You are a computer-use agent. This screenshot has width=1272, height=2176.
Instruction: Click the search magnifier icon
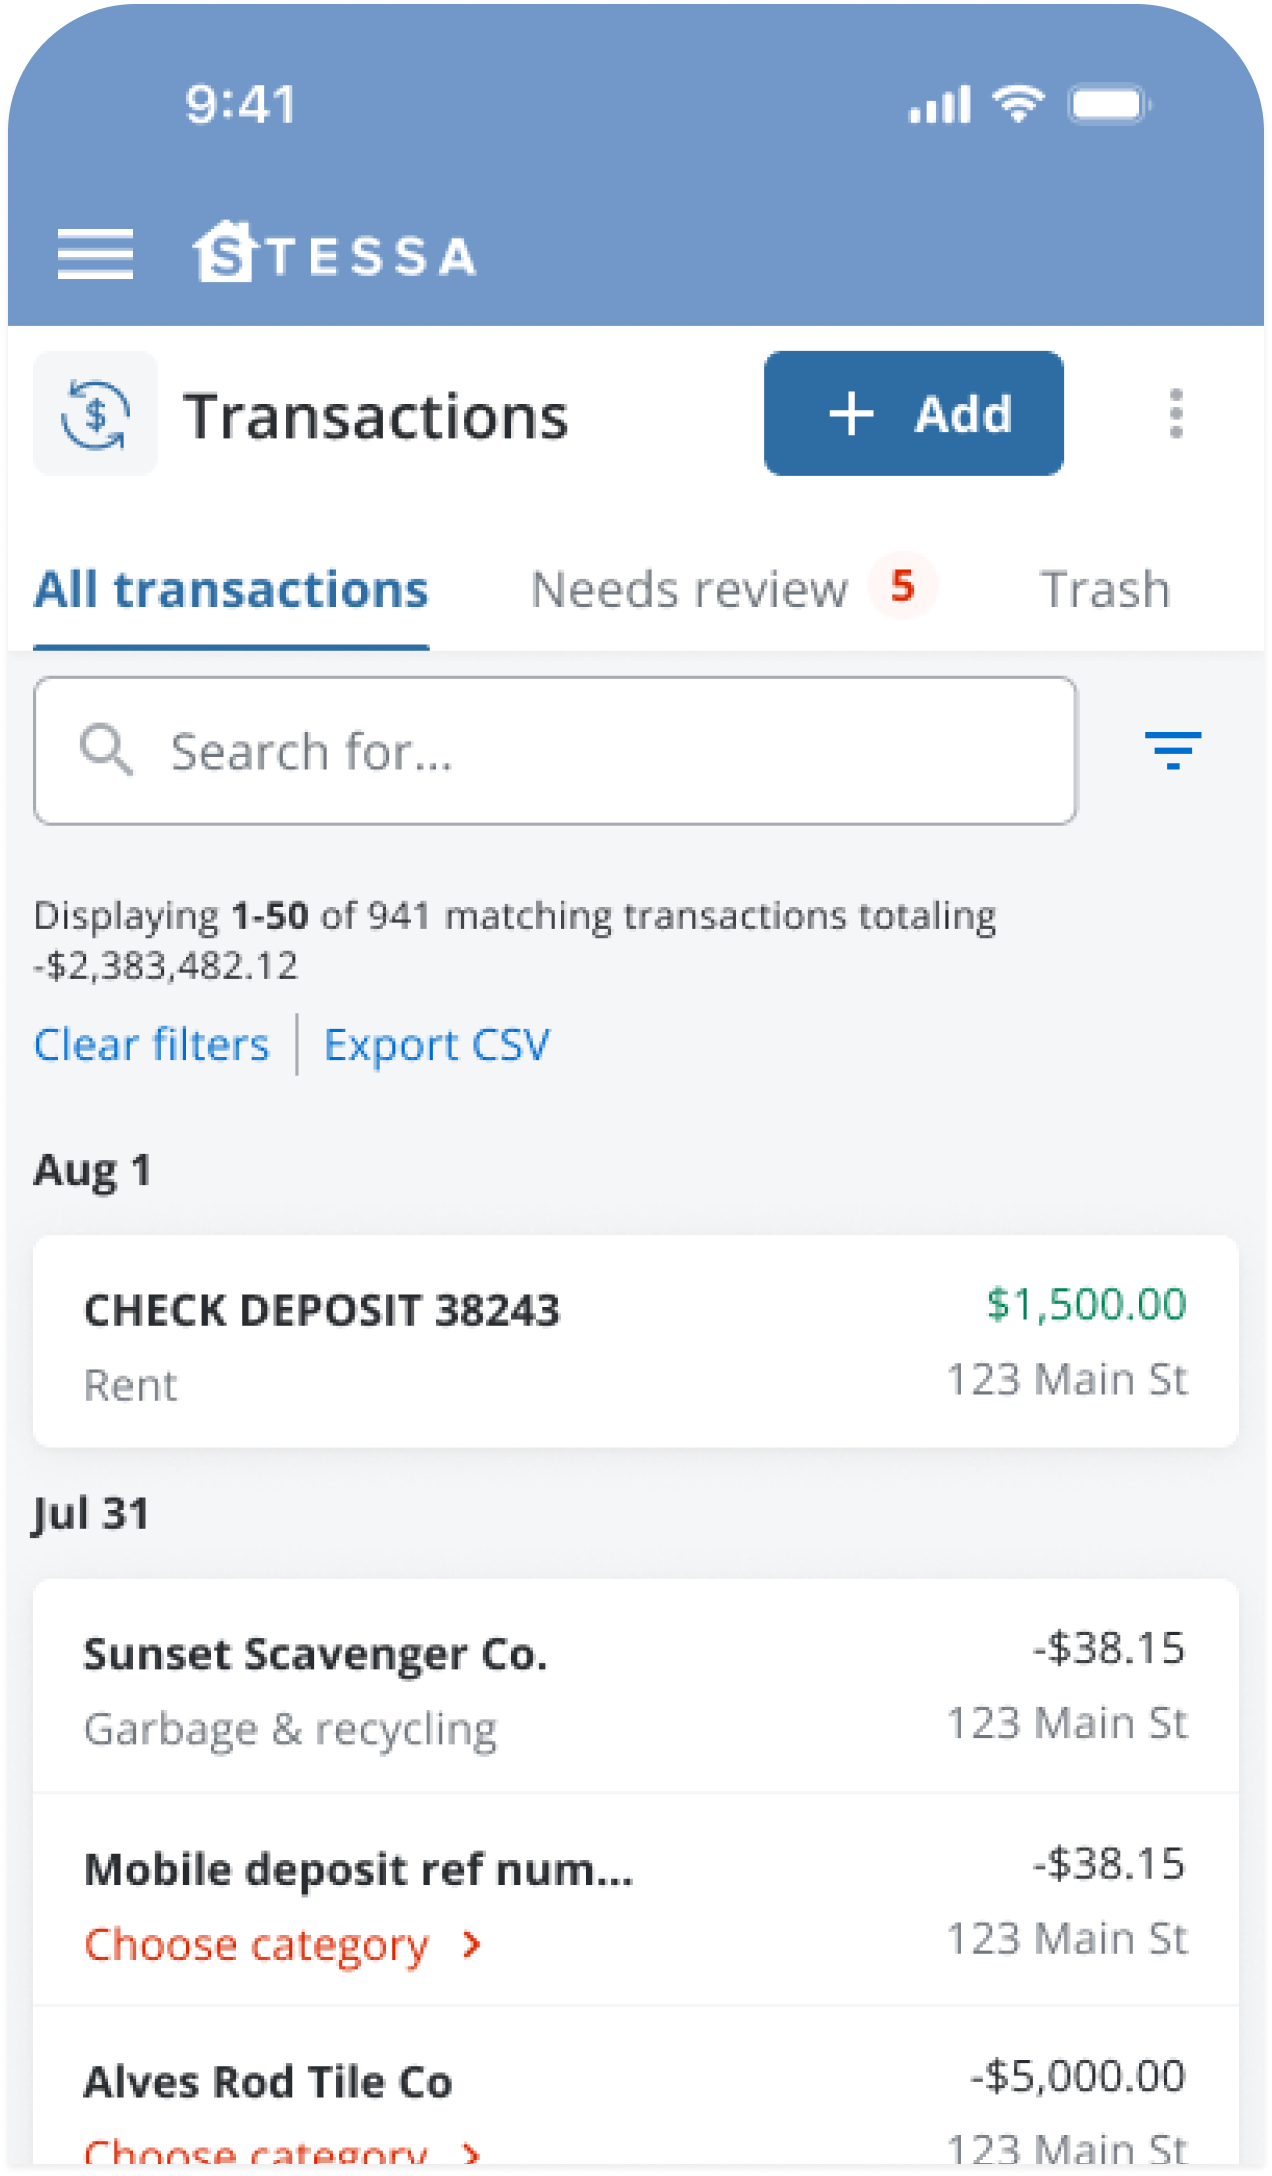106,750
